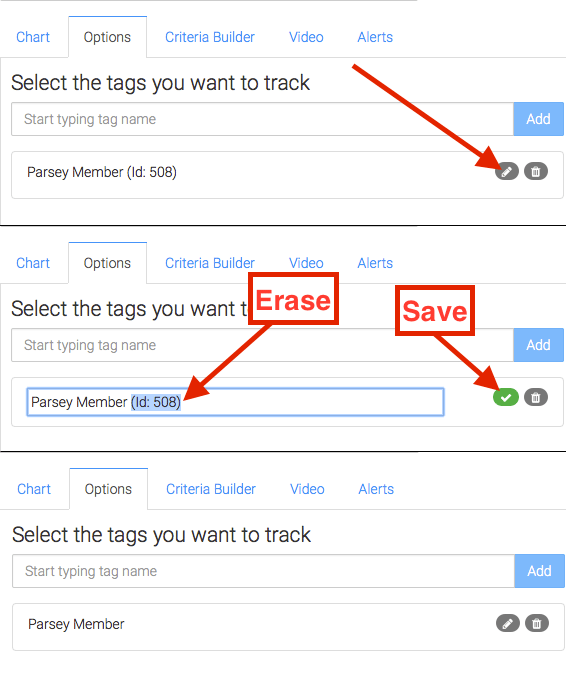Viewport: 566px width, 678px height.
Task: Switch to Criteria Builder tab in bottom panel
Action: point(211,489)
